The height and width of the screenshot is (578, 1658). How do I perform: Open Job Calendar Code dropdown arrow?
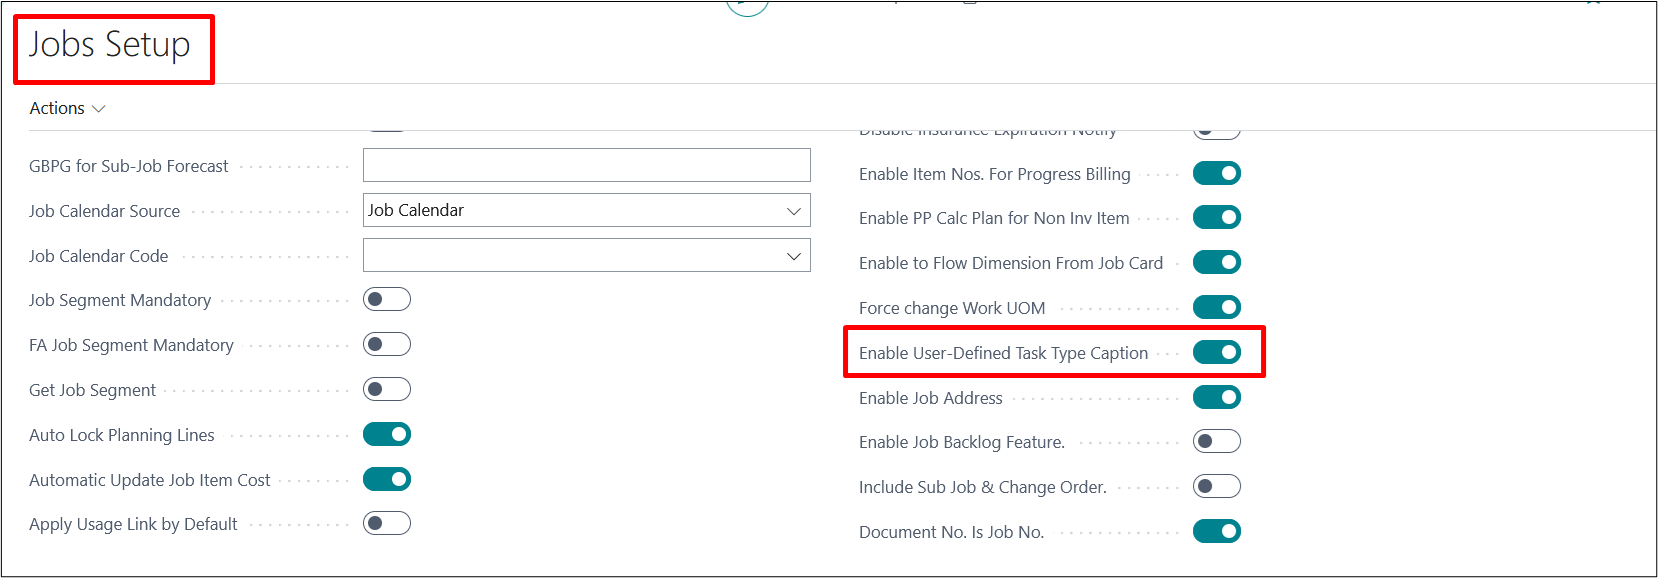tap(793, 256)
